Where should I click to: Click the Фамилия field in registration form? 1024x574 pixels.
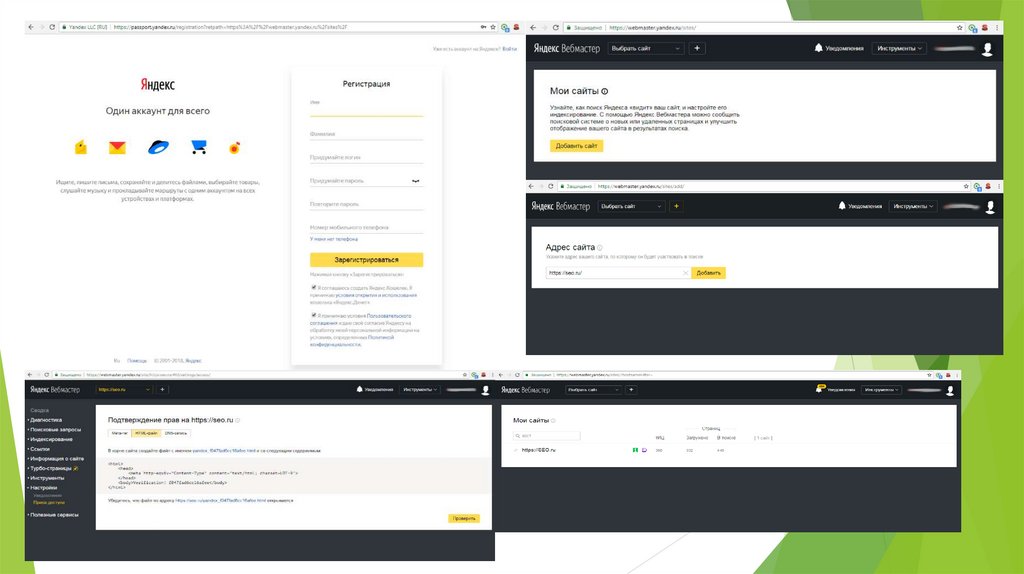pos(366,135)
